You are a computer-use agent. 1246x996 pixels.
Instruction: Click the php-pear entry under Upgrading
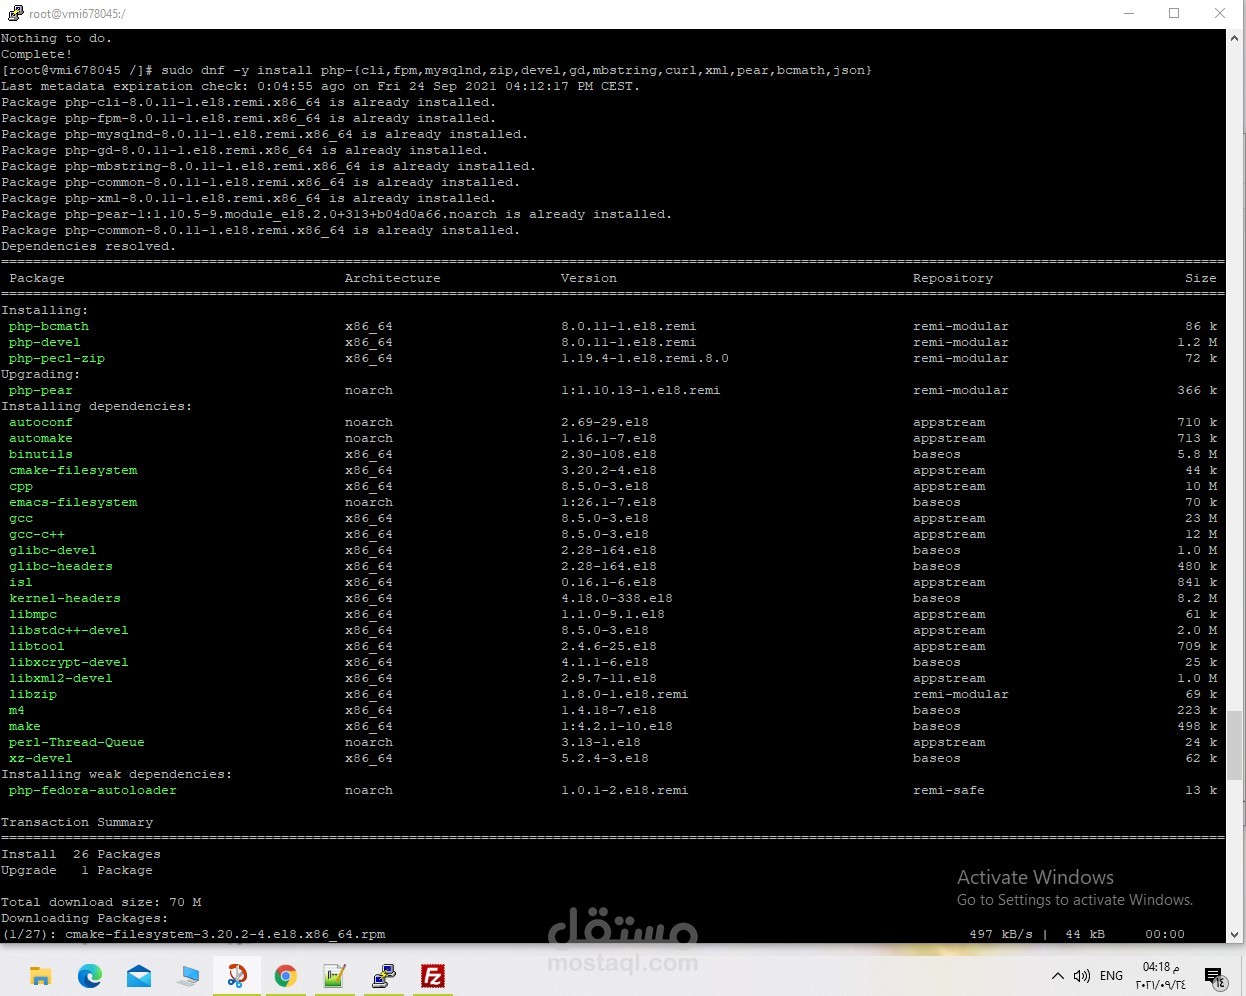[41, 390]
